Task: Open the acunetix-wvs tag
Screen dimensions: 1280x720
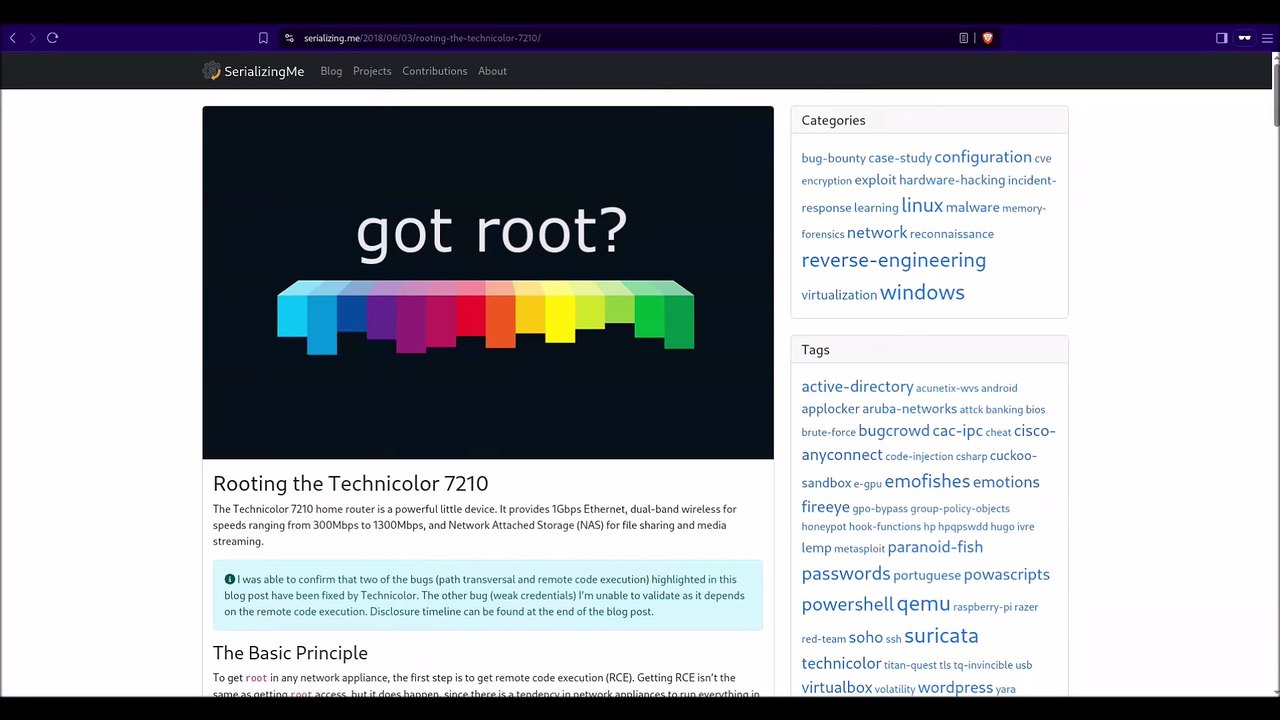Action: click(947, 388)
